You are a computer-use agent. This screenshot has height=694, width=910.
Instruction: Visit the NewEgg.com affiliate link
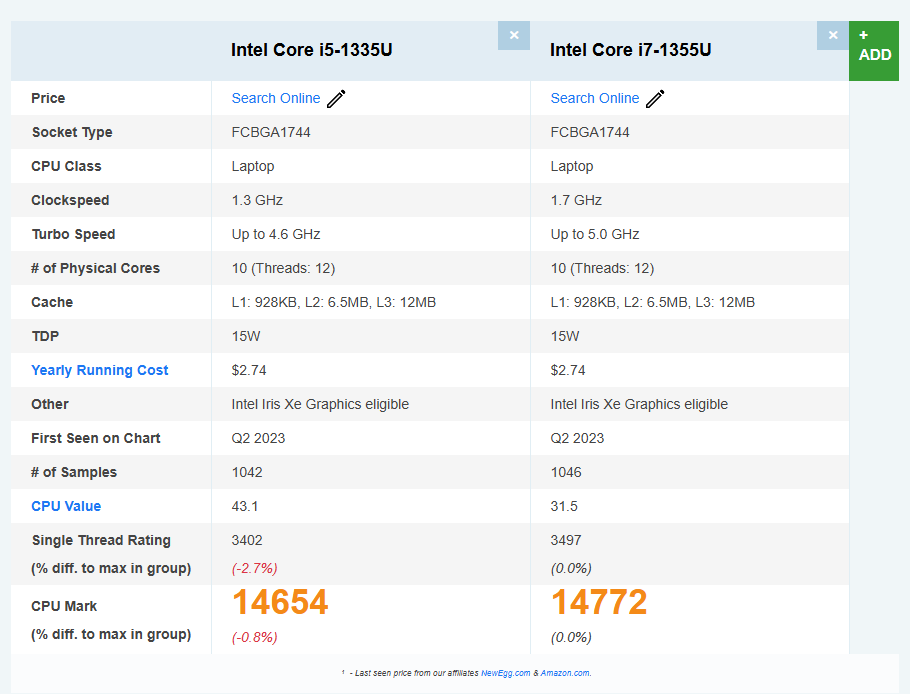click(x=505, y=673)
